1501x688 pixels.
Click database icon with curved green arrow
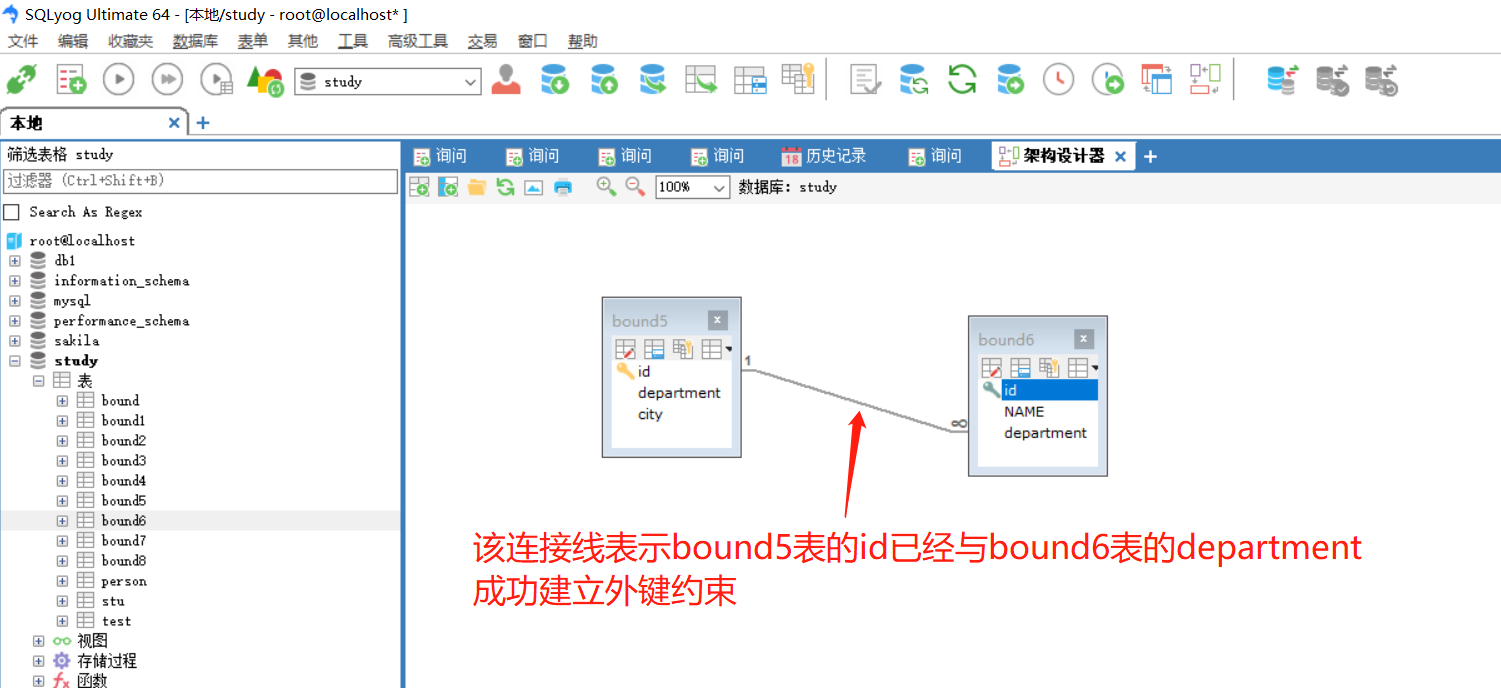point(652,80)
